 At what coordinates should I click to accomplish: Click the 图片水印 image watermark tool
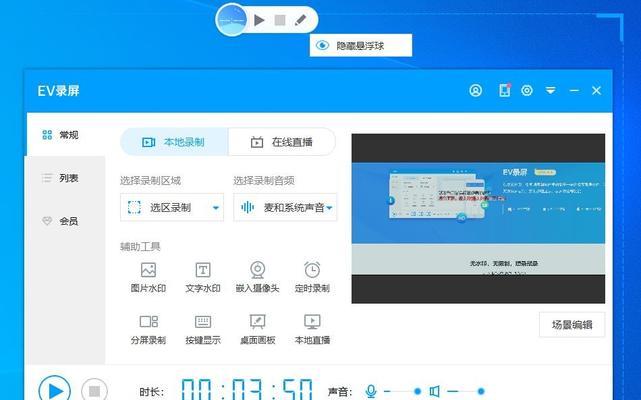pos(148,277)
